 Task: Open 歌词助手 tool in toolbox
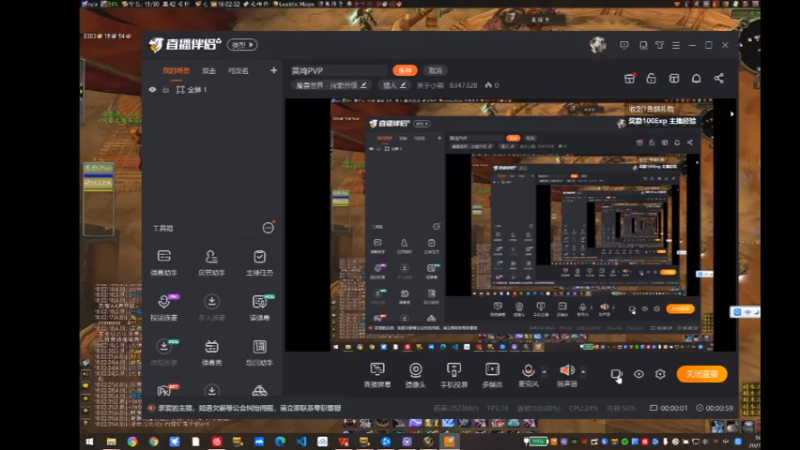click(x=259, y=353)
